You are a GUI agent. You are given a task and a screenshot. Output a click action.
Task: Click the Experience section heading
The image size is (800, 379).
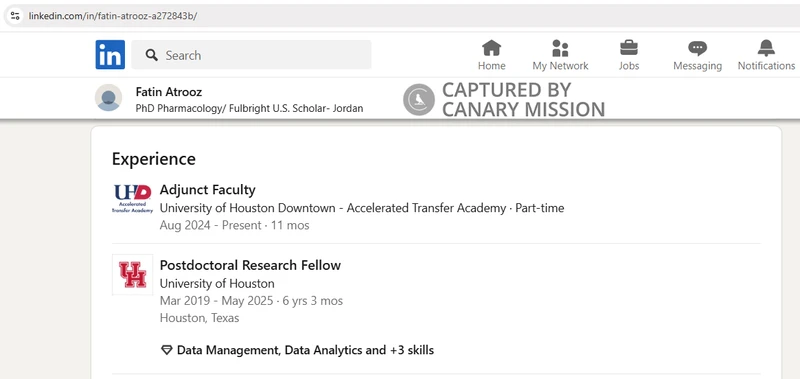coord(154,159)
